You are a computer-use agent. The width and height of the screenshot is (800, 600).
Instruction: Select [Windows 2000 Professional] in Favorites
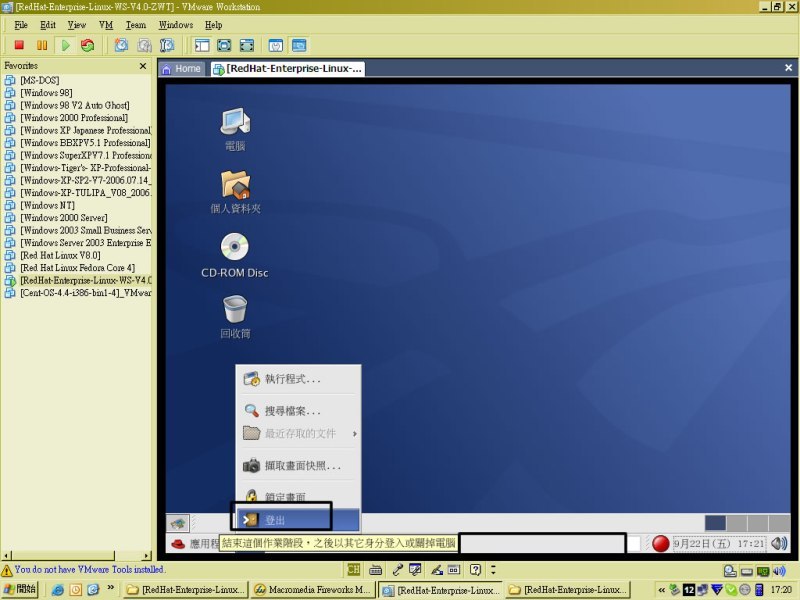tap(74, 118)
